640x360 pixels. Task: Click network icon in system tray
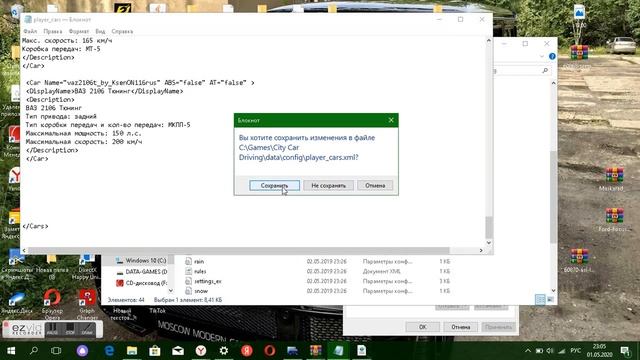tap(562, 351)
